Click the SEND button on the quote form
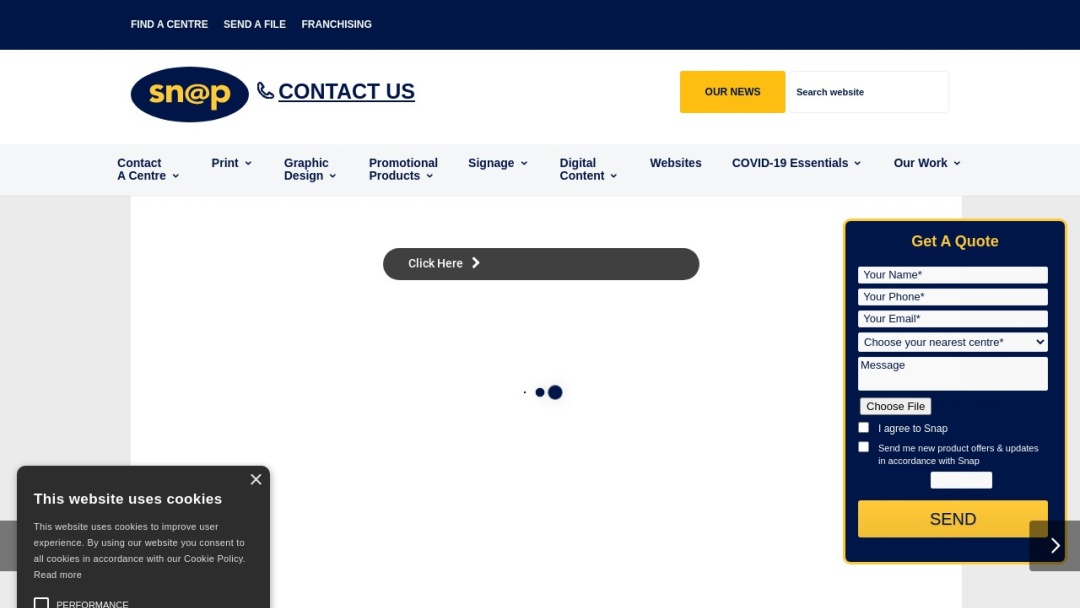This screenshot has height=608, width=1080. click(x=952, y=519)
